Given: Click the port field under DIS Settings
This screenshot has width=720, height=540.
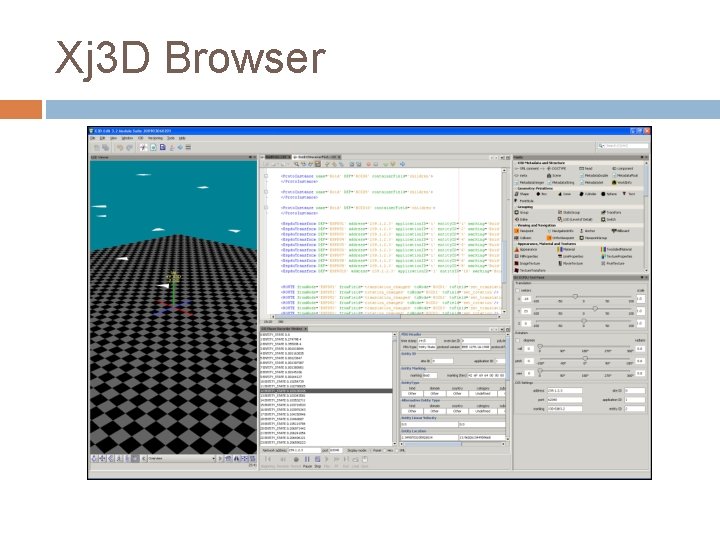Looking at the screenshot, I should pyautogui.click(x=564, y=399).
